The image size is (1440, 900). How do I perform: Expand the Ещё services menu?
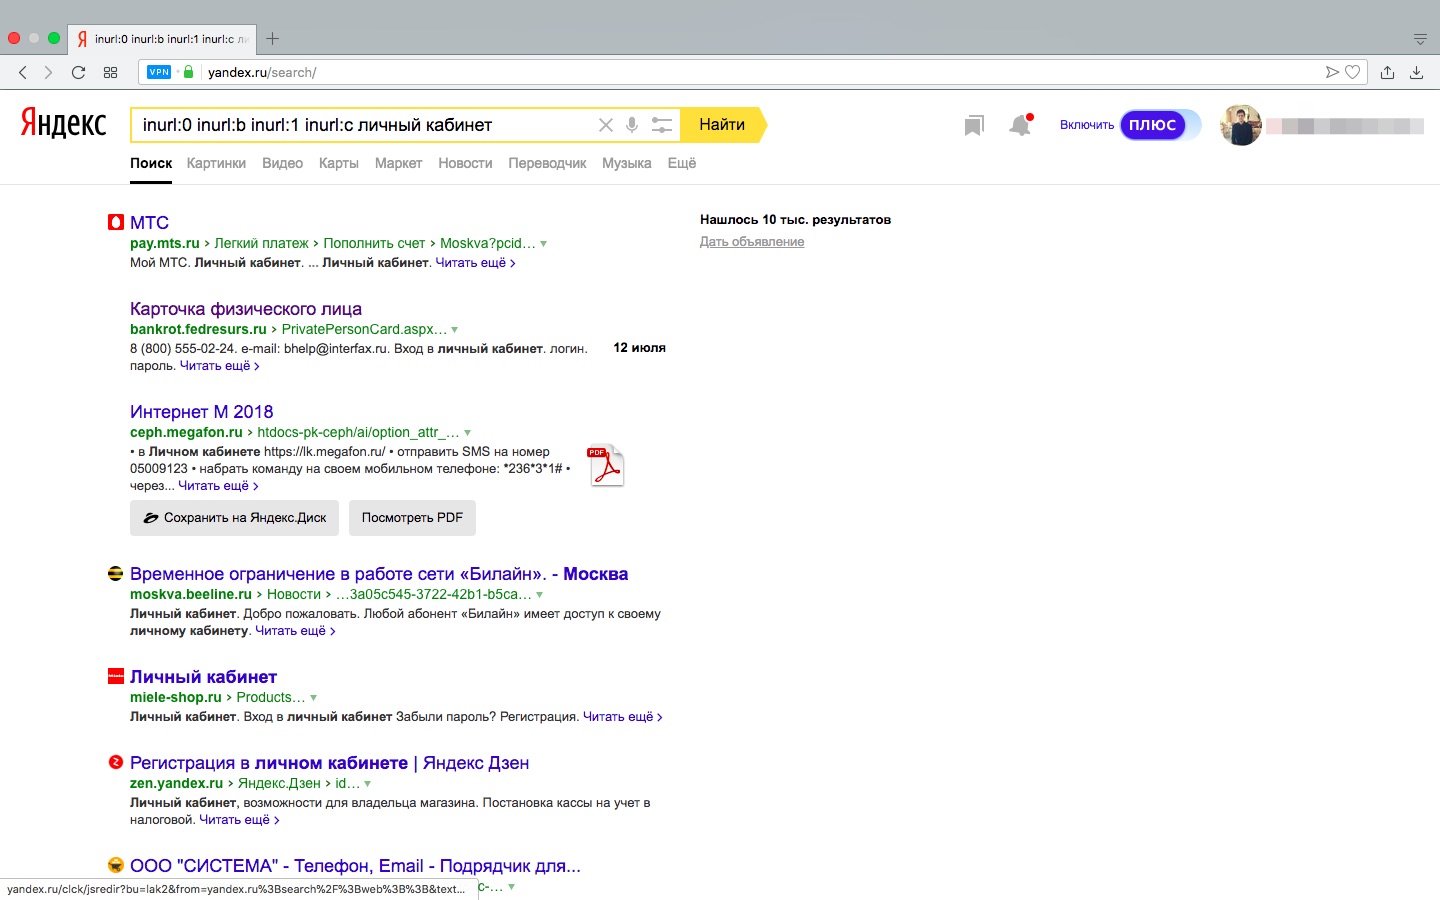tap(682, 163)
